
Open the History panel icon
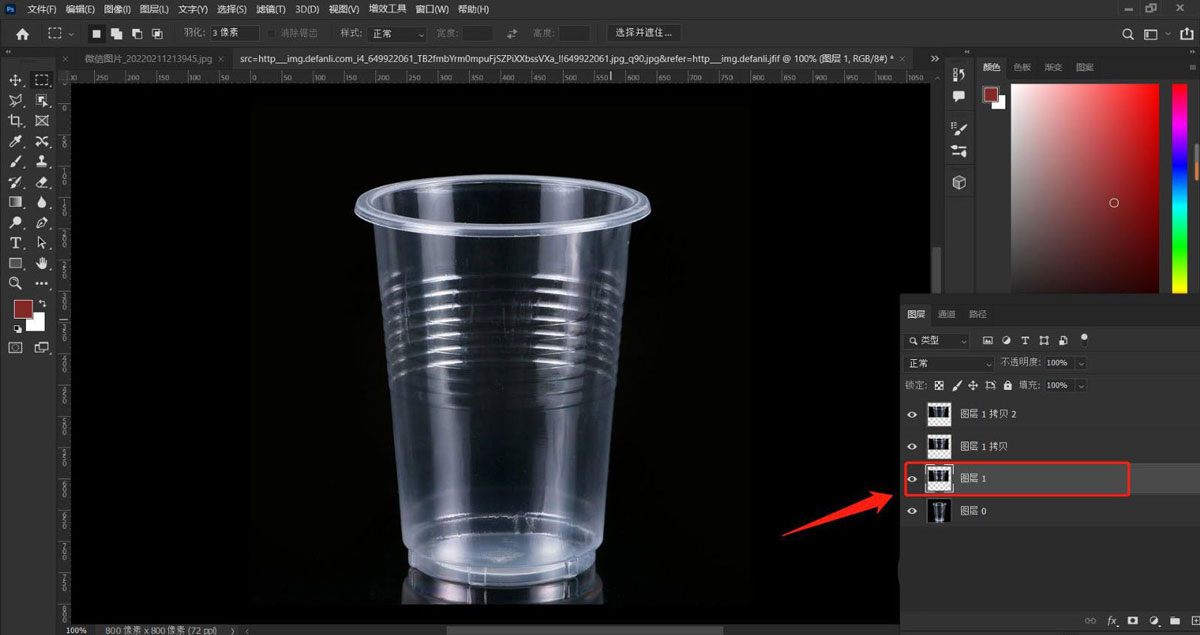click(x=959, y=75)
